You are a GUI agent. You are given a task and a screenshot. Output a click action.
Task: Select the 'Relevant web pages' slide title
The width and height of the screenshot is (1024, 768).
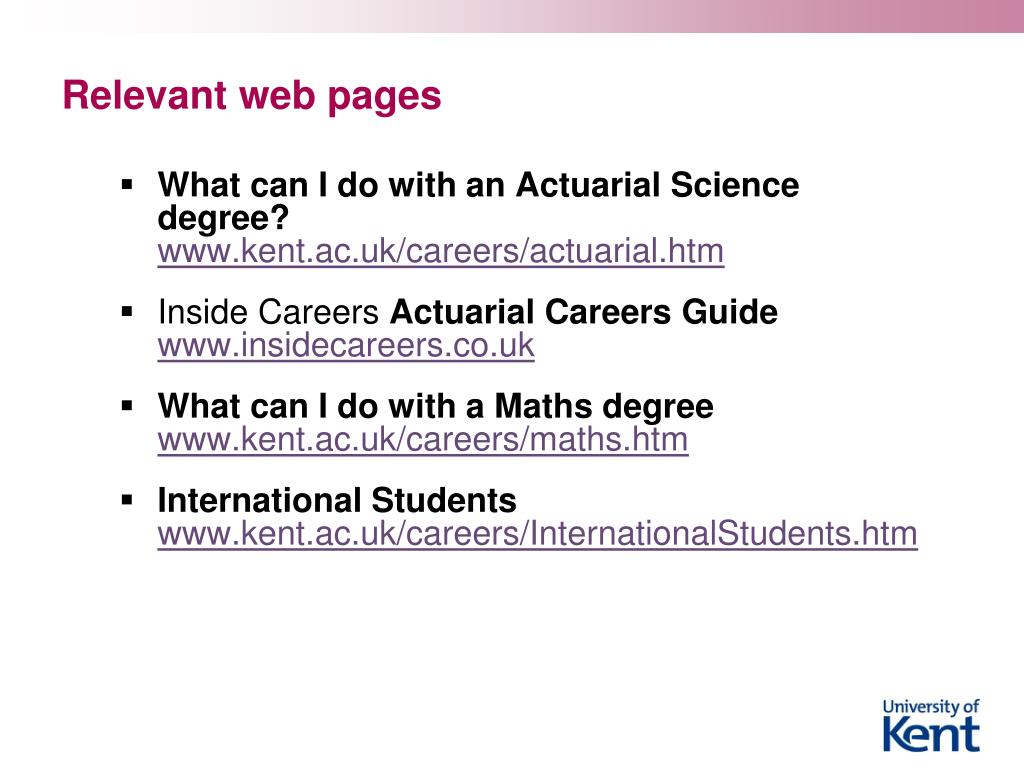click(x=252, y=96)
